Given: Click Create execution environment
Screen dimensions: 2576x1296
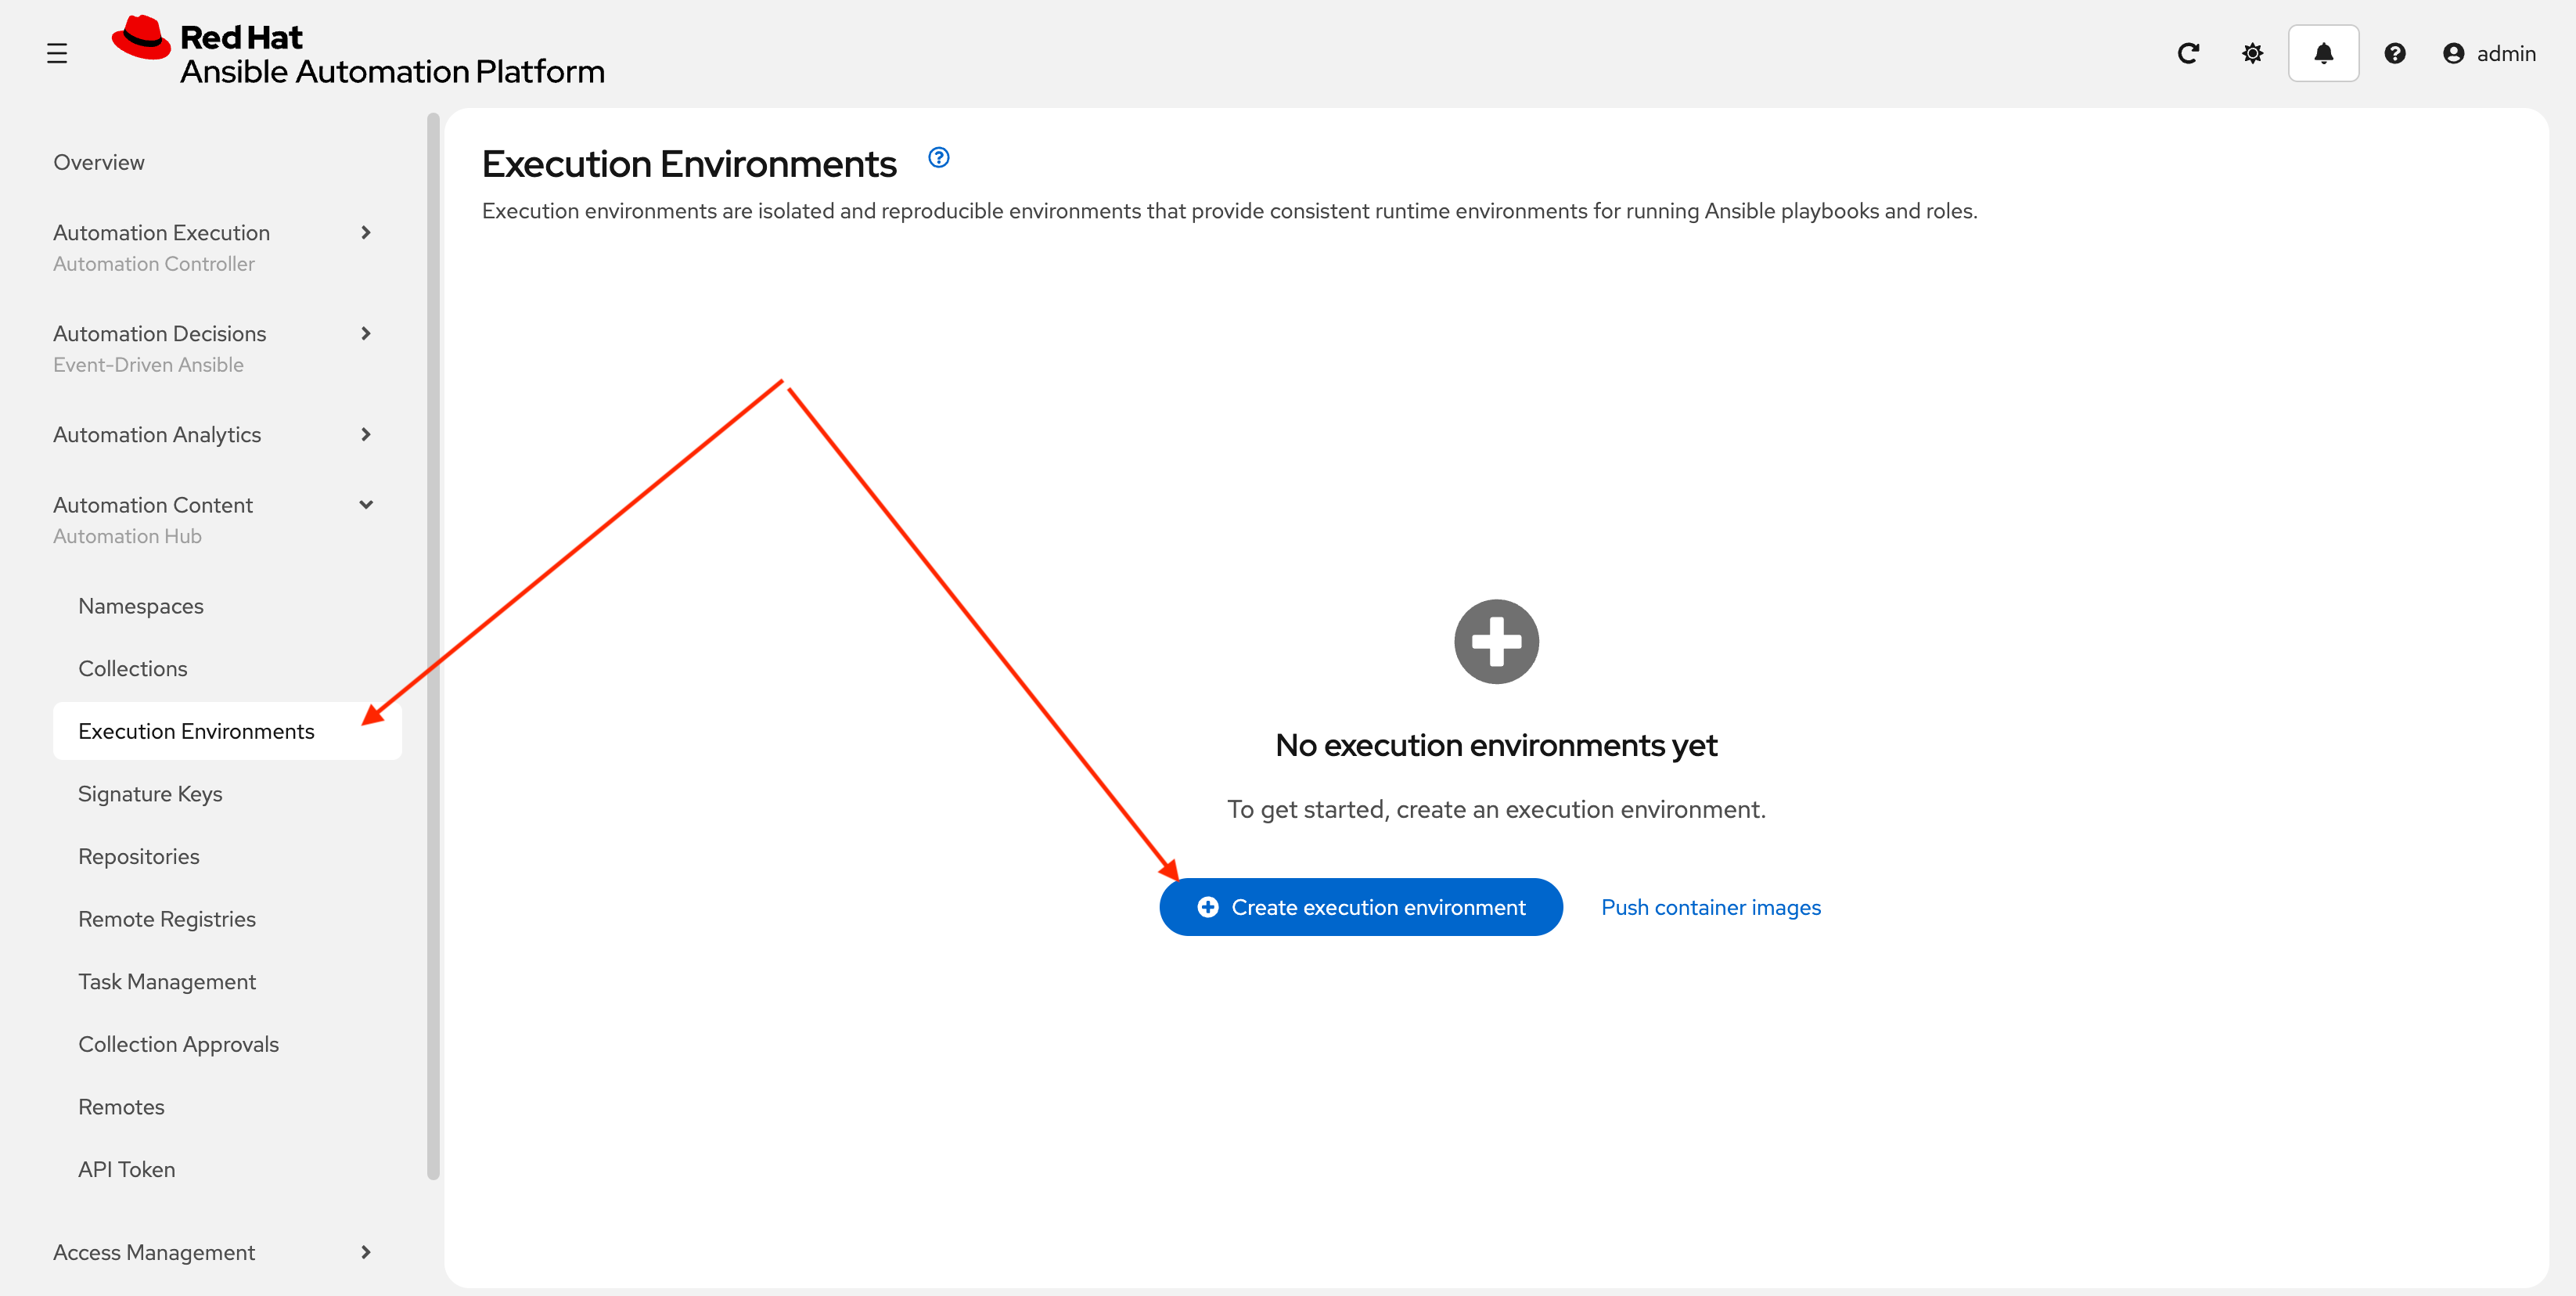Looking at the screenshot, I should [1360, 907].
